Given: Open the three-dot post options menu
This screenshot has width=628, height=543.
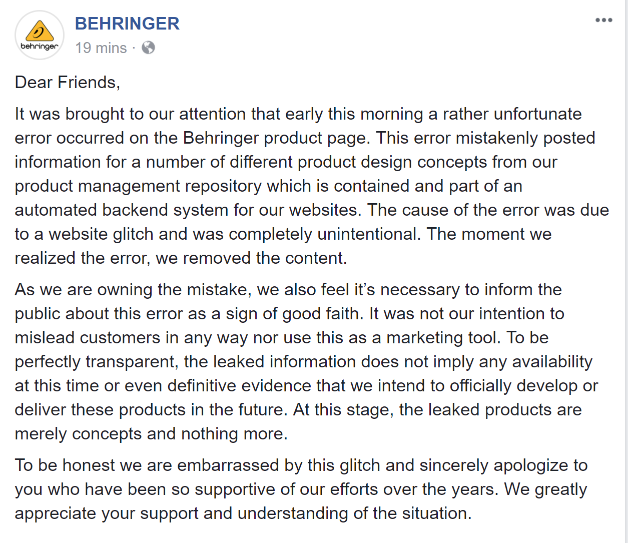Looking at the screenshot, I should 604,20.
